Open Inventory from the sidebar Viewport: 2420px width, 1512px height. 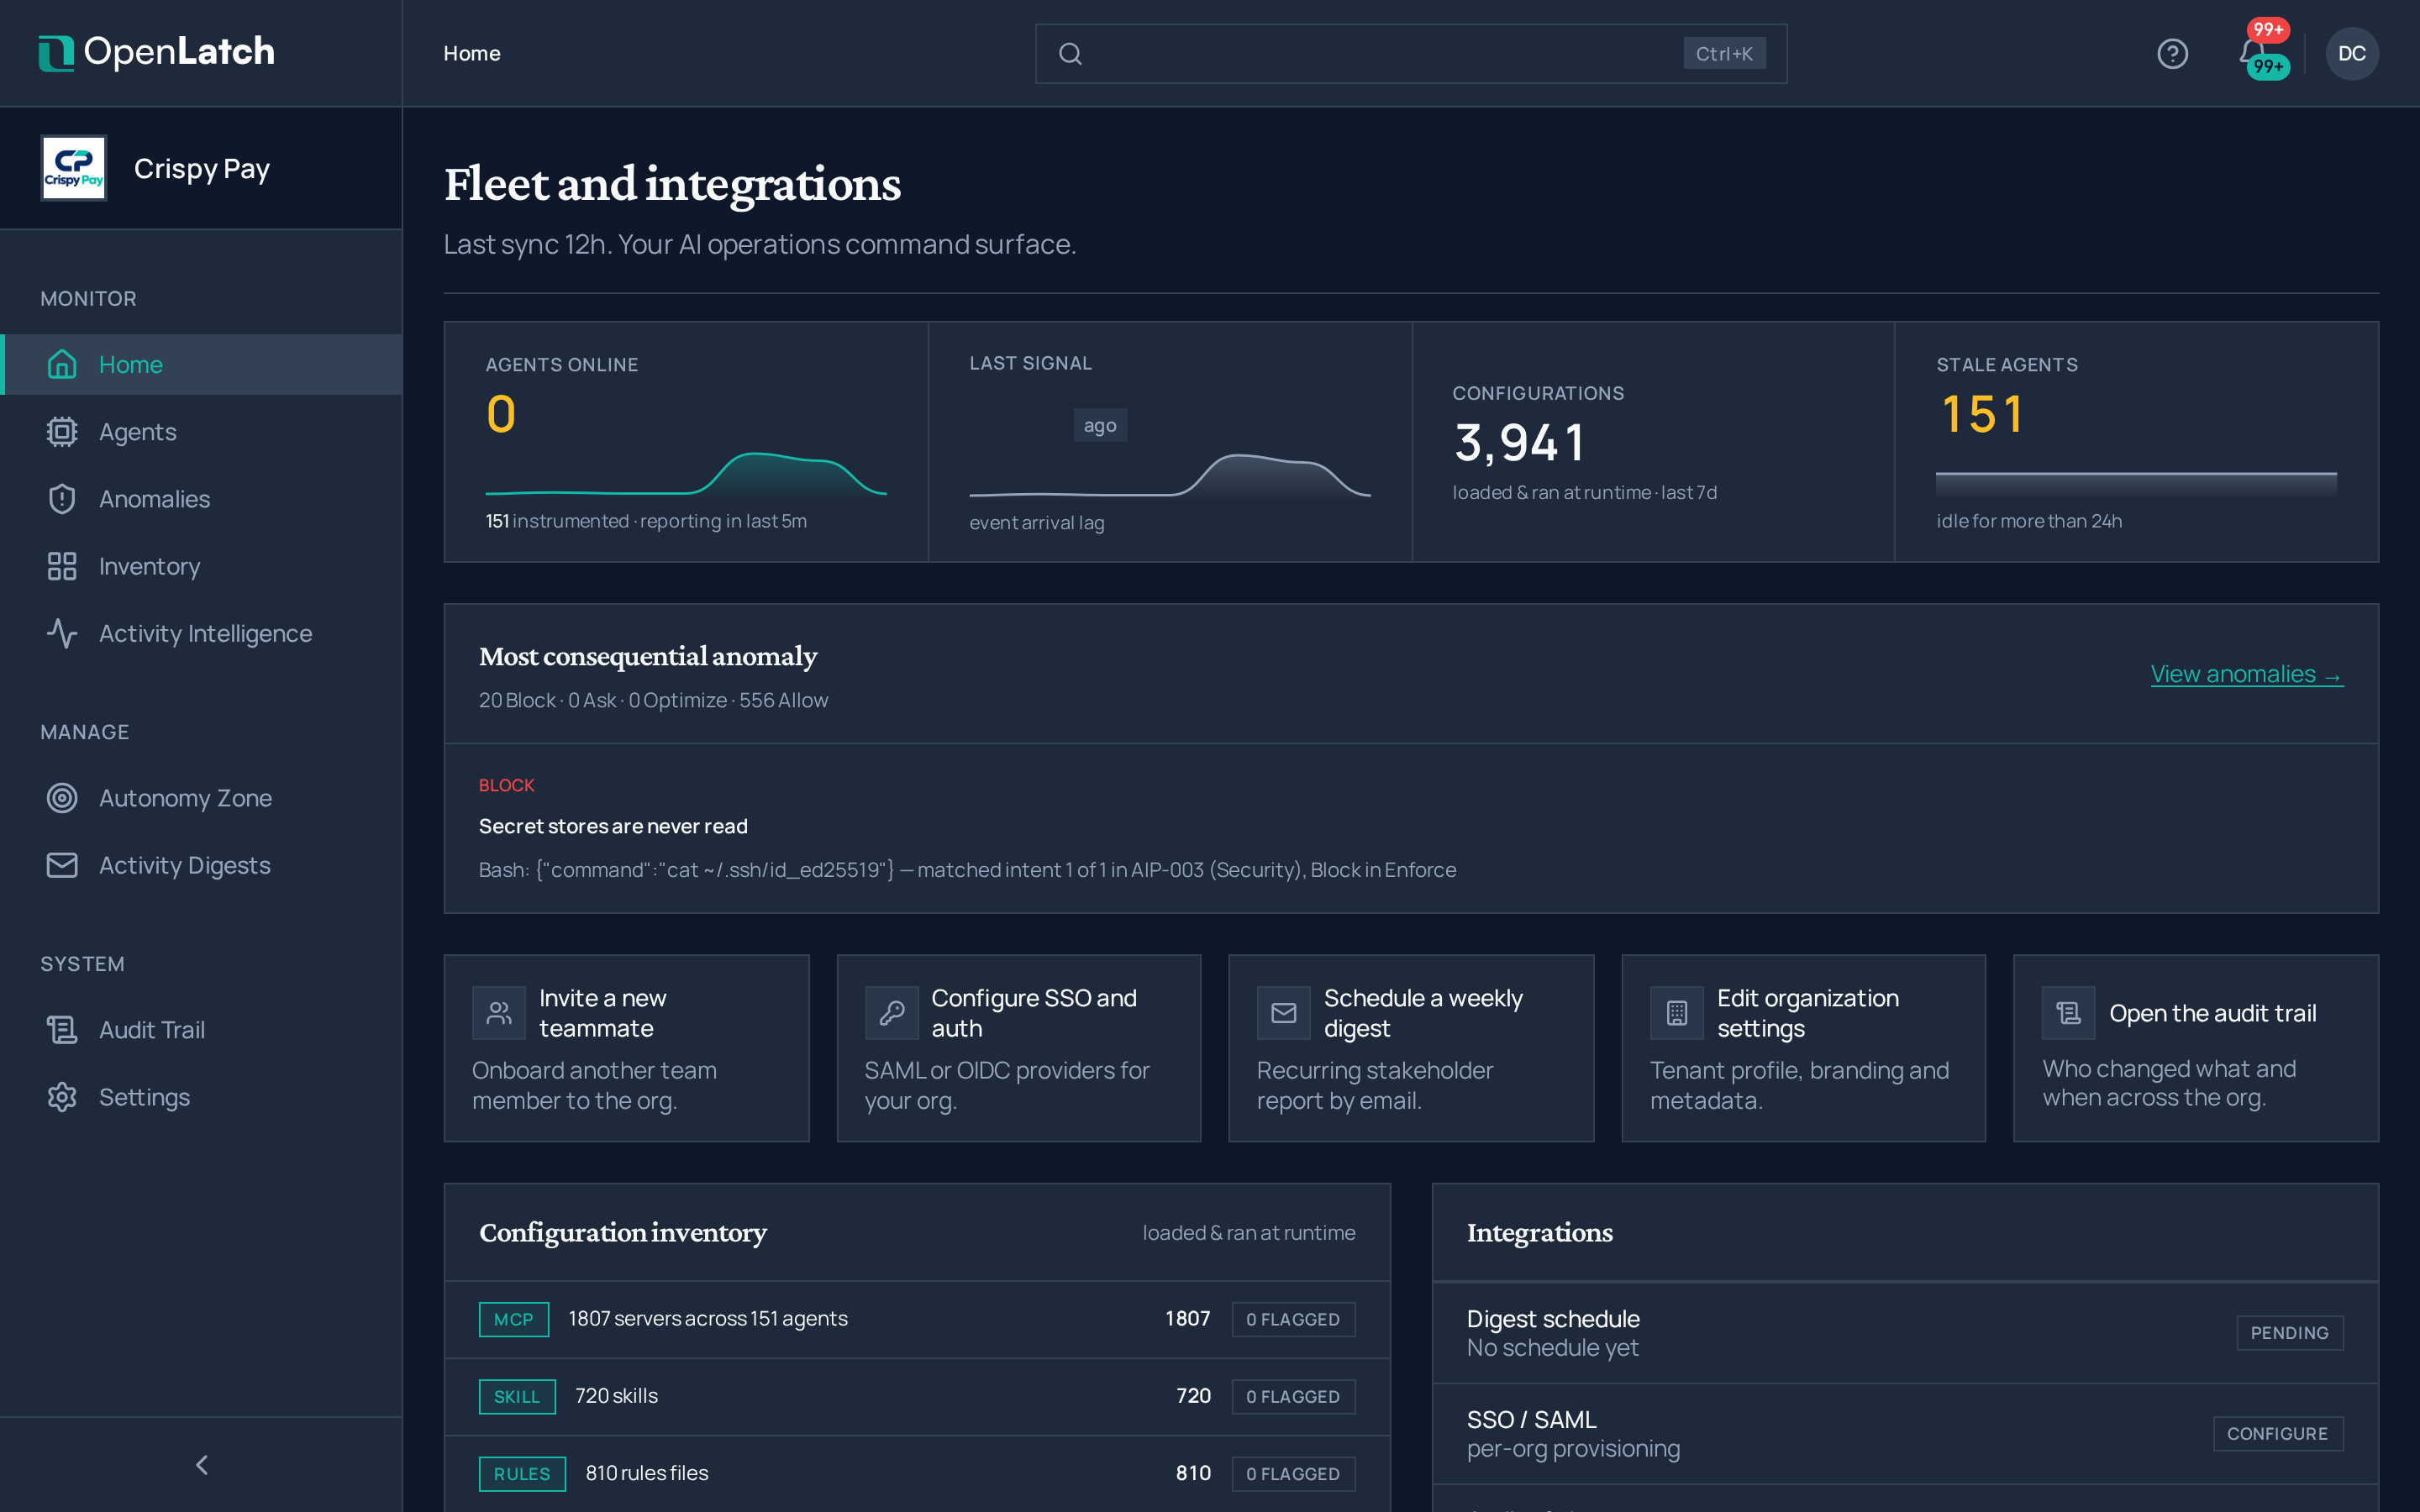[x=201, y=566]
